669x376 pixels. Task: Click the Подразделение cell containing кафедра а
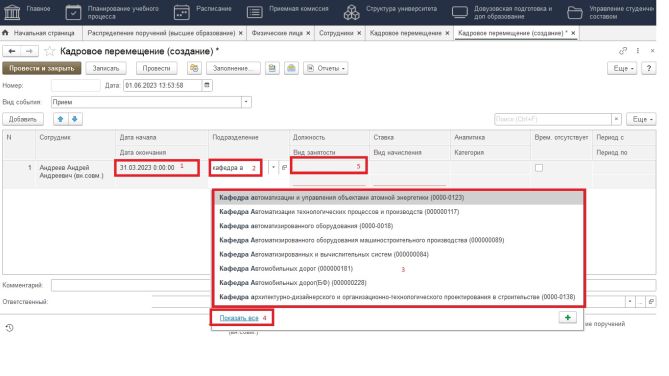tap(235, 168)
